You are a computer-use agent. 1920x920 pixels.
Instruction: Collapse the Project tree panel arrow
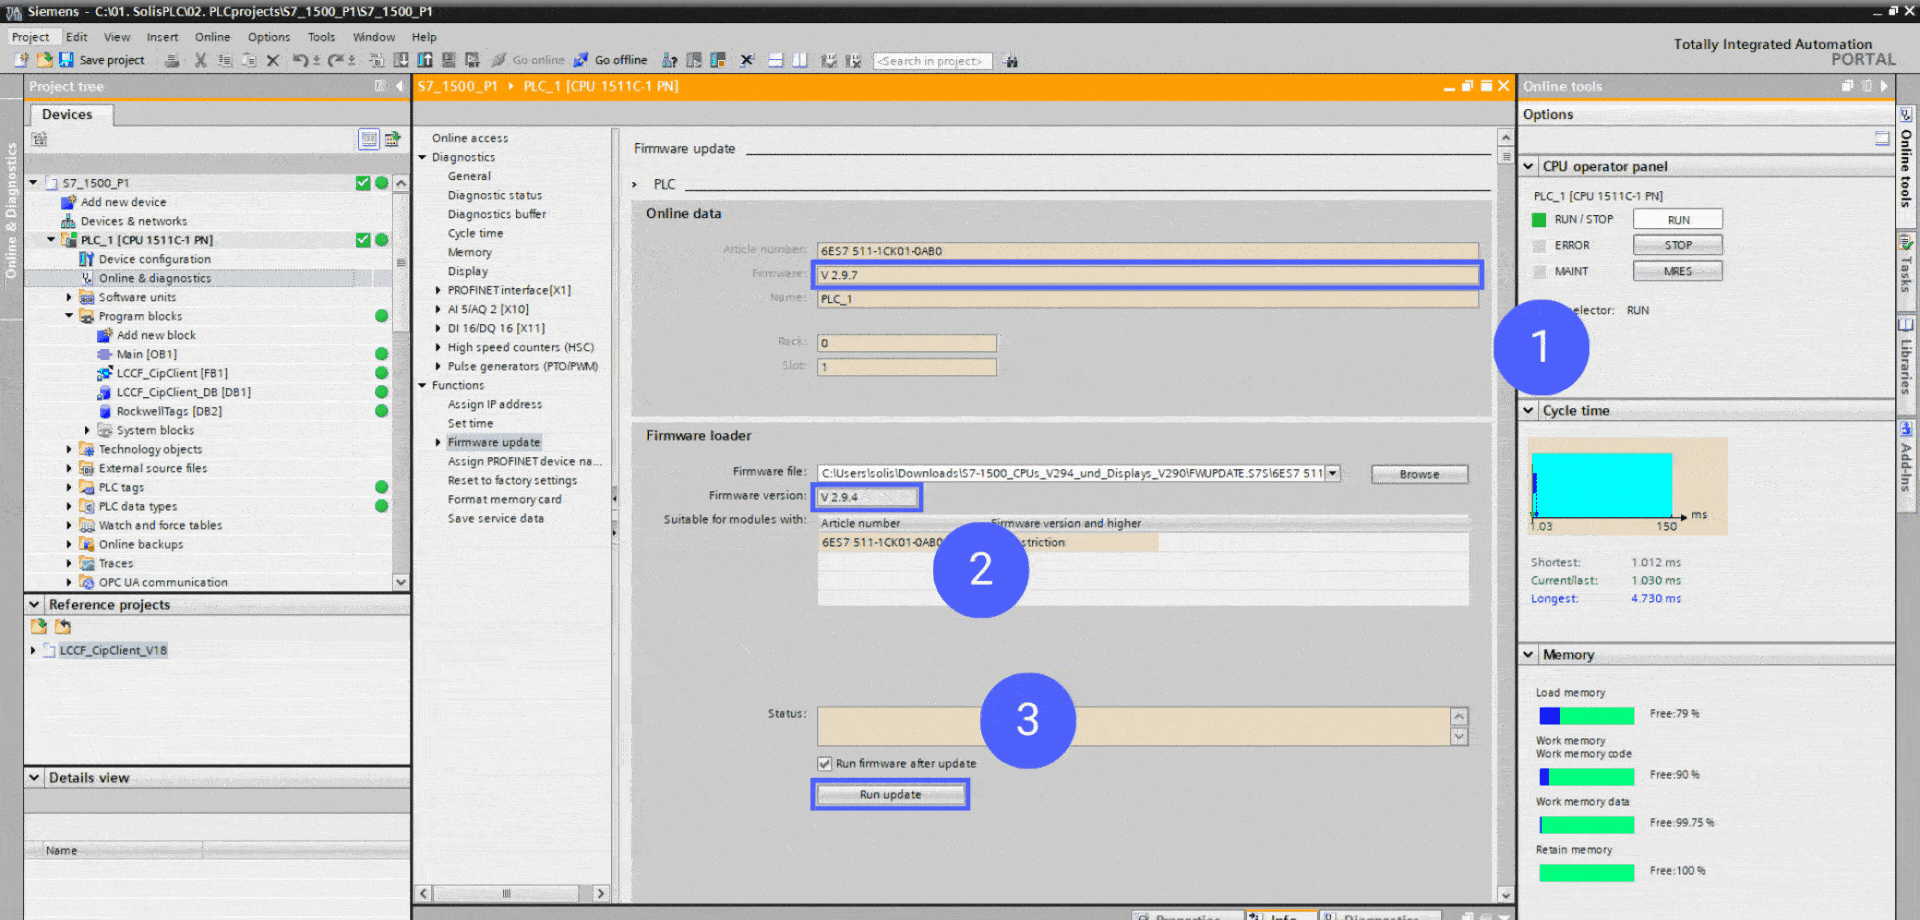(x=399, y=86)
